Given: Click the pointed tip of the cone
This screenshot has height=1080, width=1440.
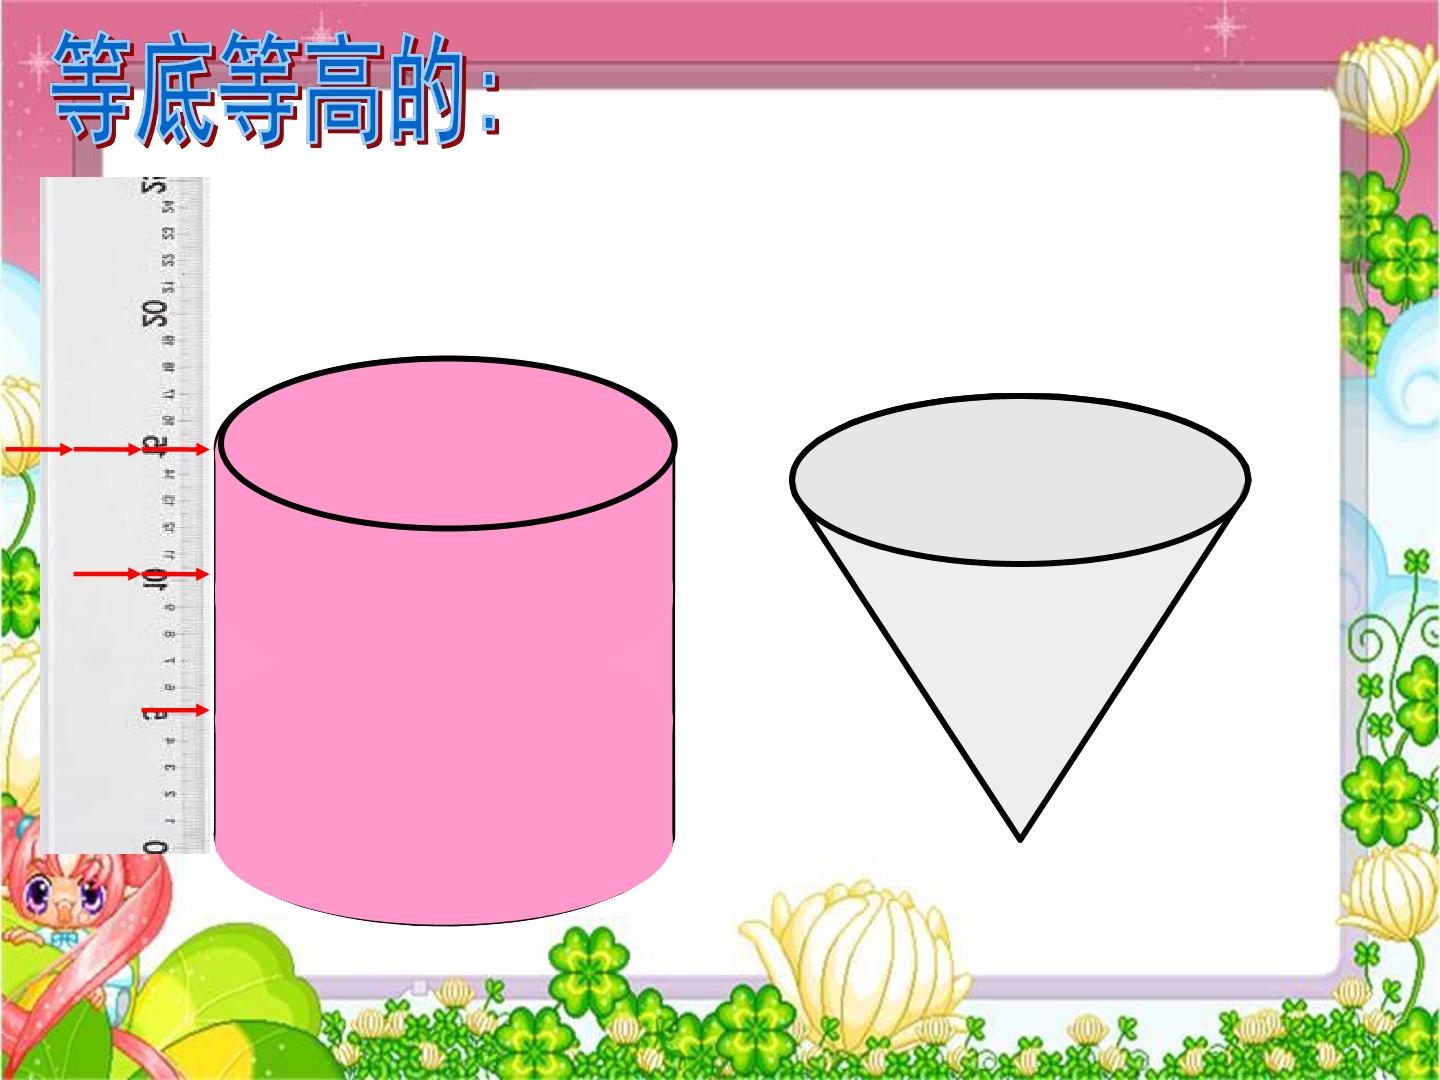Looking at the screenshot, I should click(x=1020, y=835).
